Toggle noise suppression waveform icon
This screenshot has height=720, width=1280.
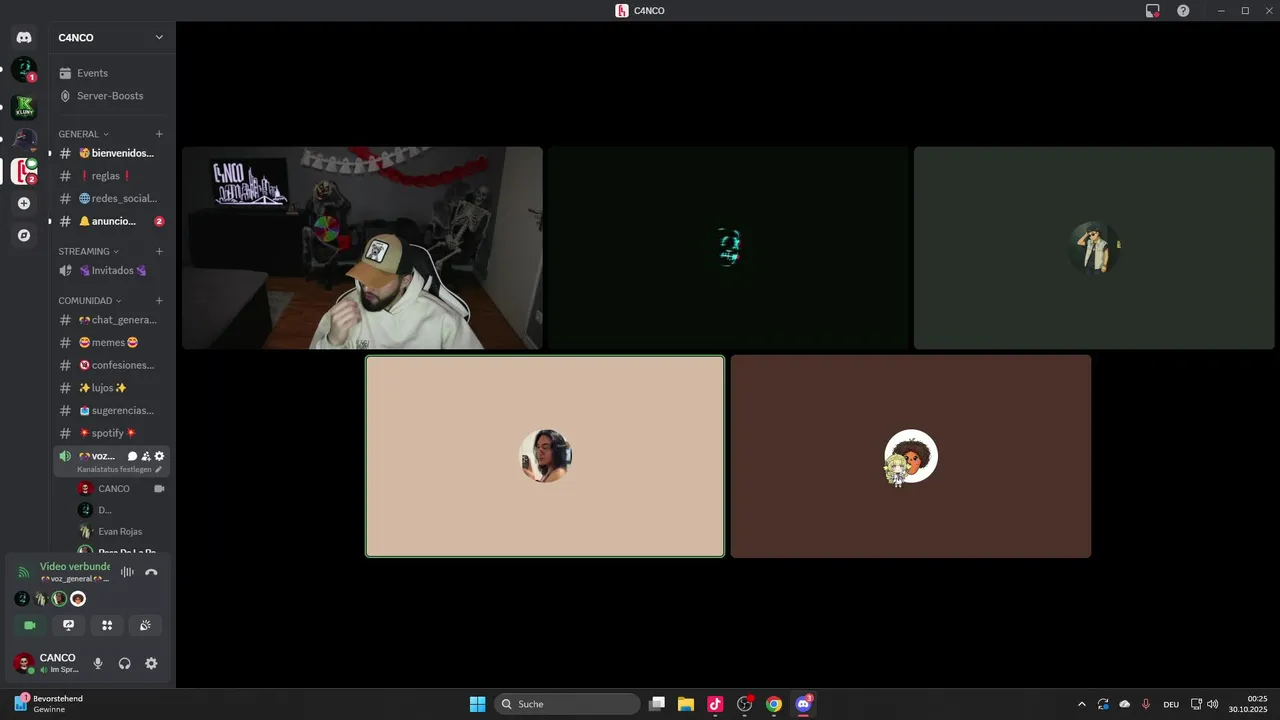point(127,572)
